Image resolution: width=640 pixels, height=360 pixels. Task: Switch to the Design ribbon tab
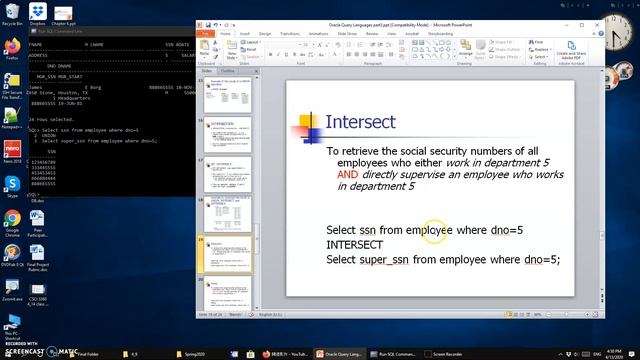(x=265, y=34)
